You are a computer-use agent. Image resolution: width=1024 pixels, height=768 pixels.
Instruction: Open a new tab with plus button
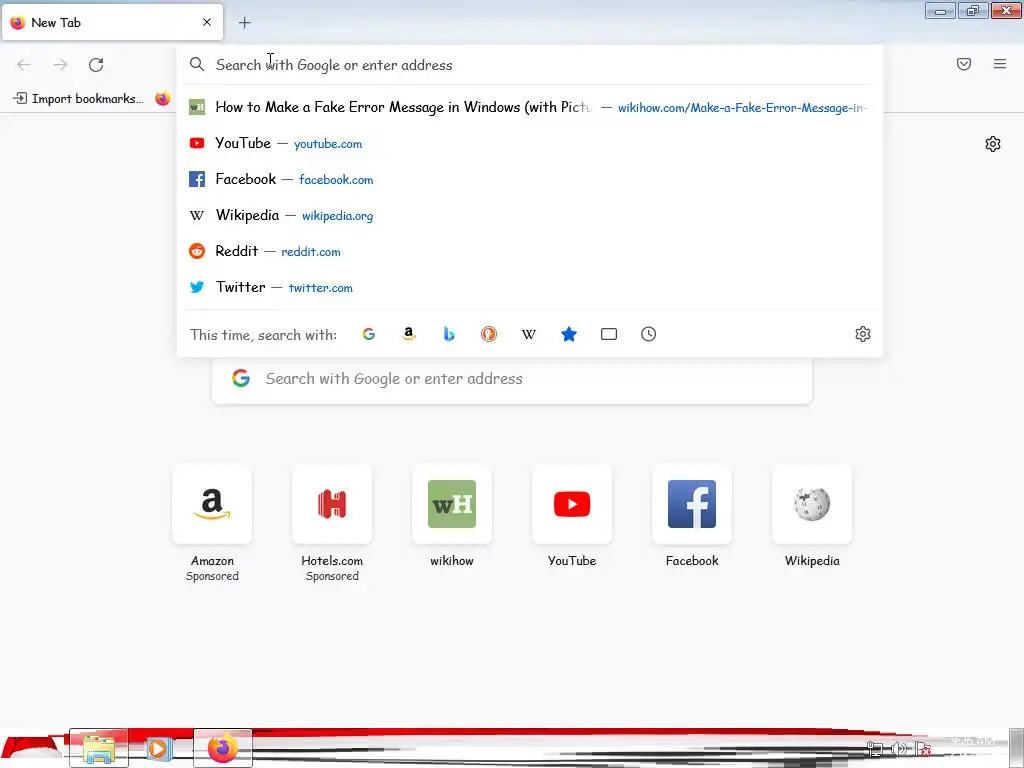[244, 23]
